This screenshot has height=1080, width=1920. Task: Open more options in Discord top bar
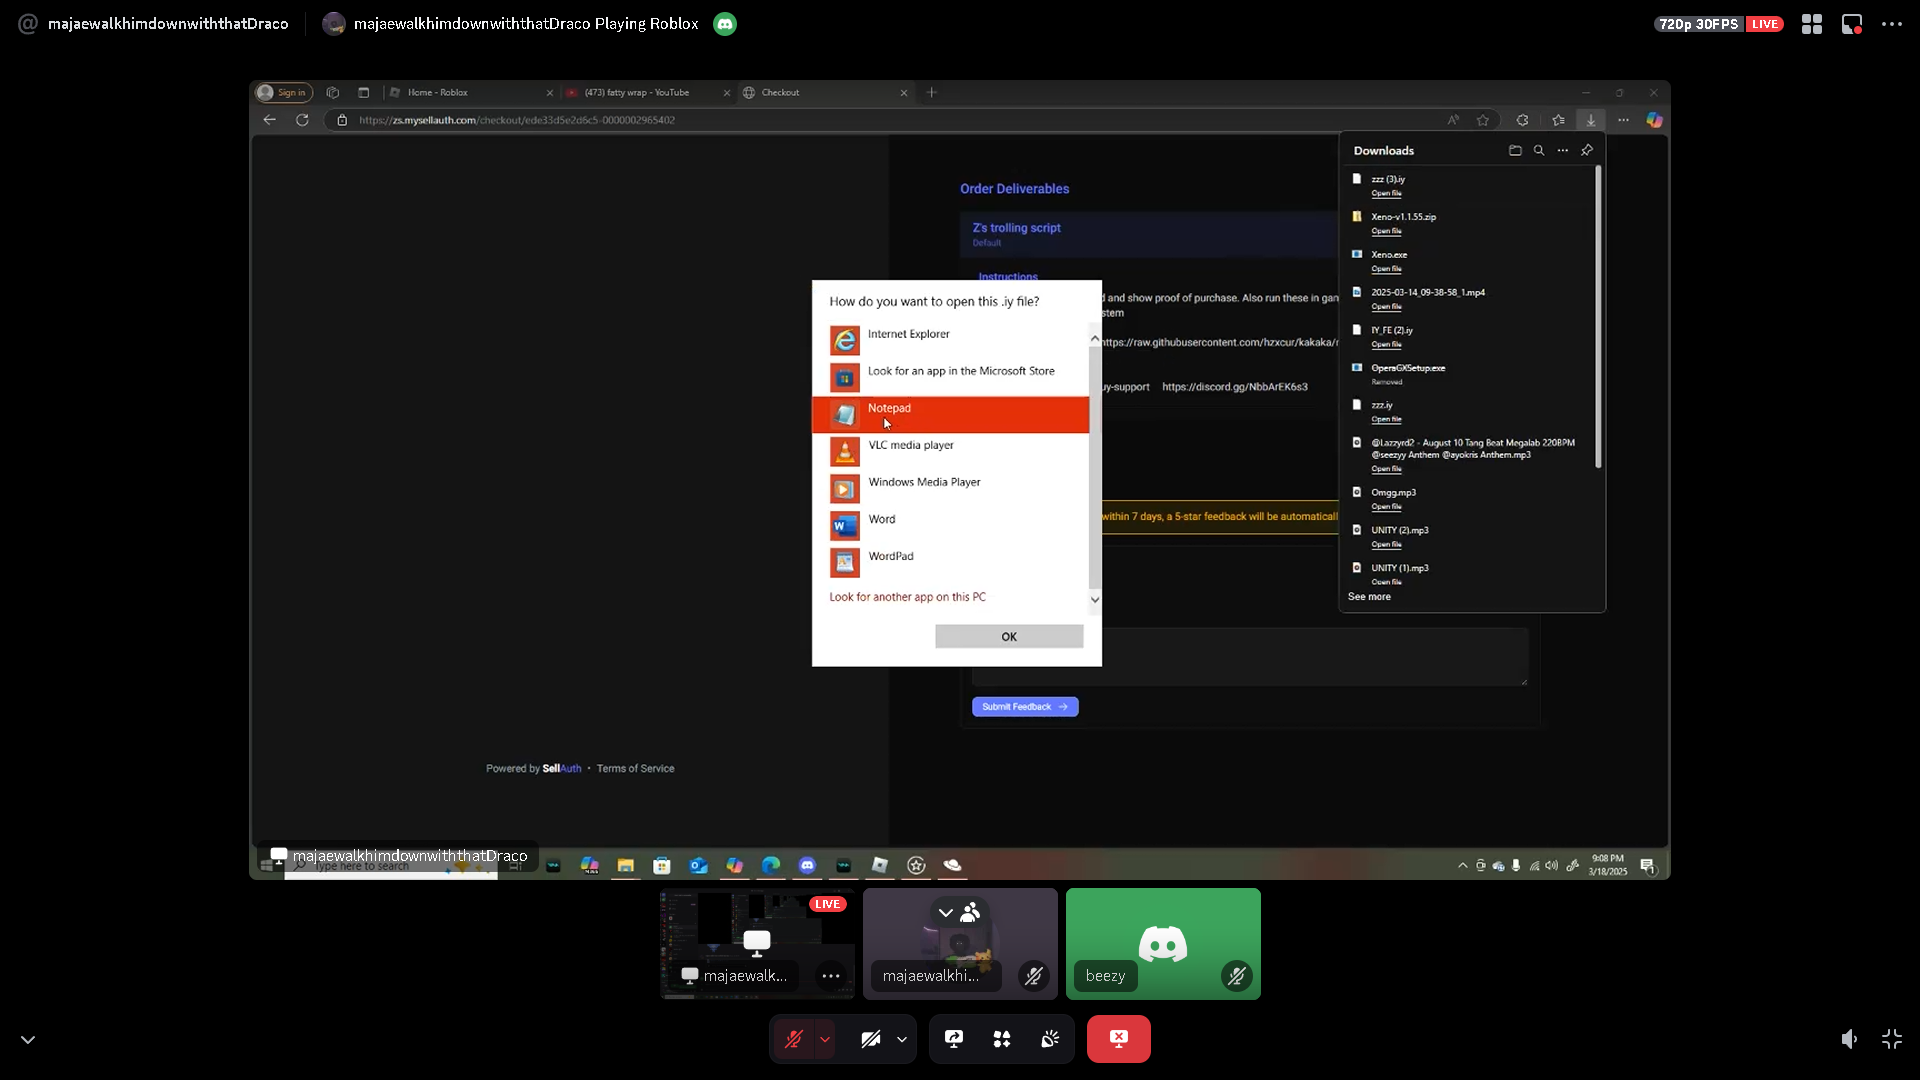pos(1892,24)
